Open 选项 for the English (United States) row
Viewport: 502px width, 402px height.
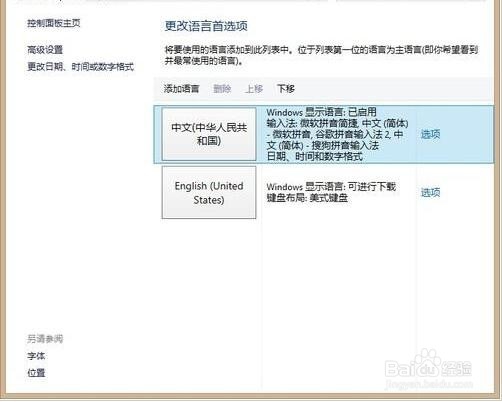(430, 192)
